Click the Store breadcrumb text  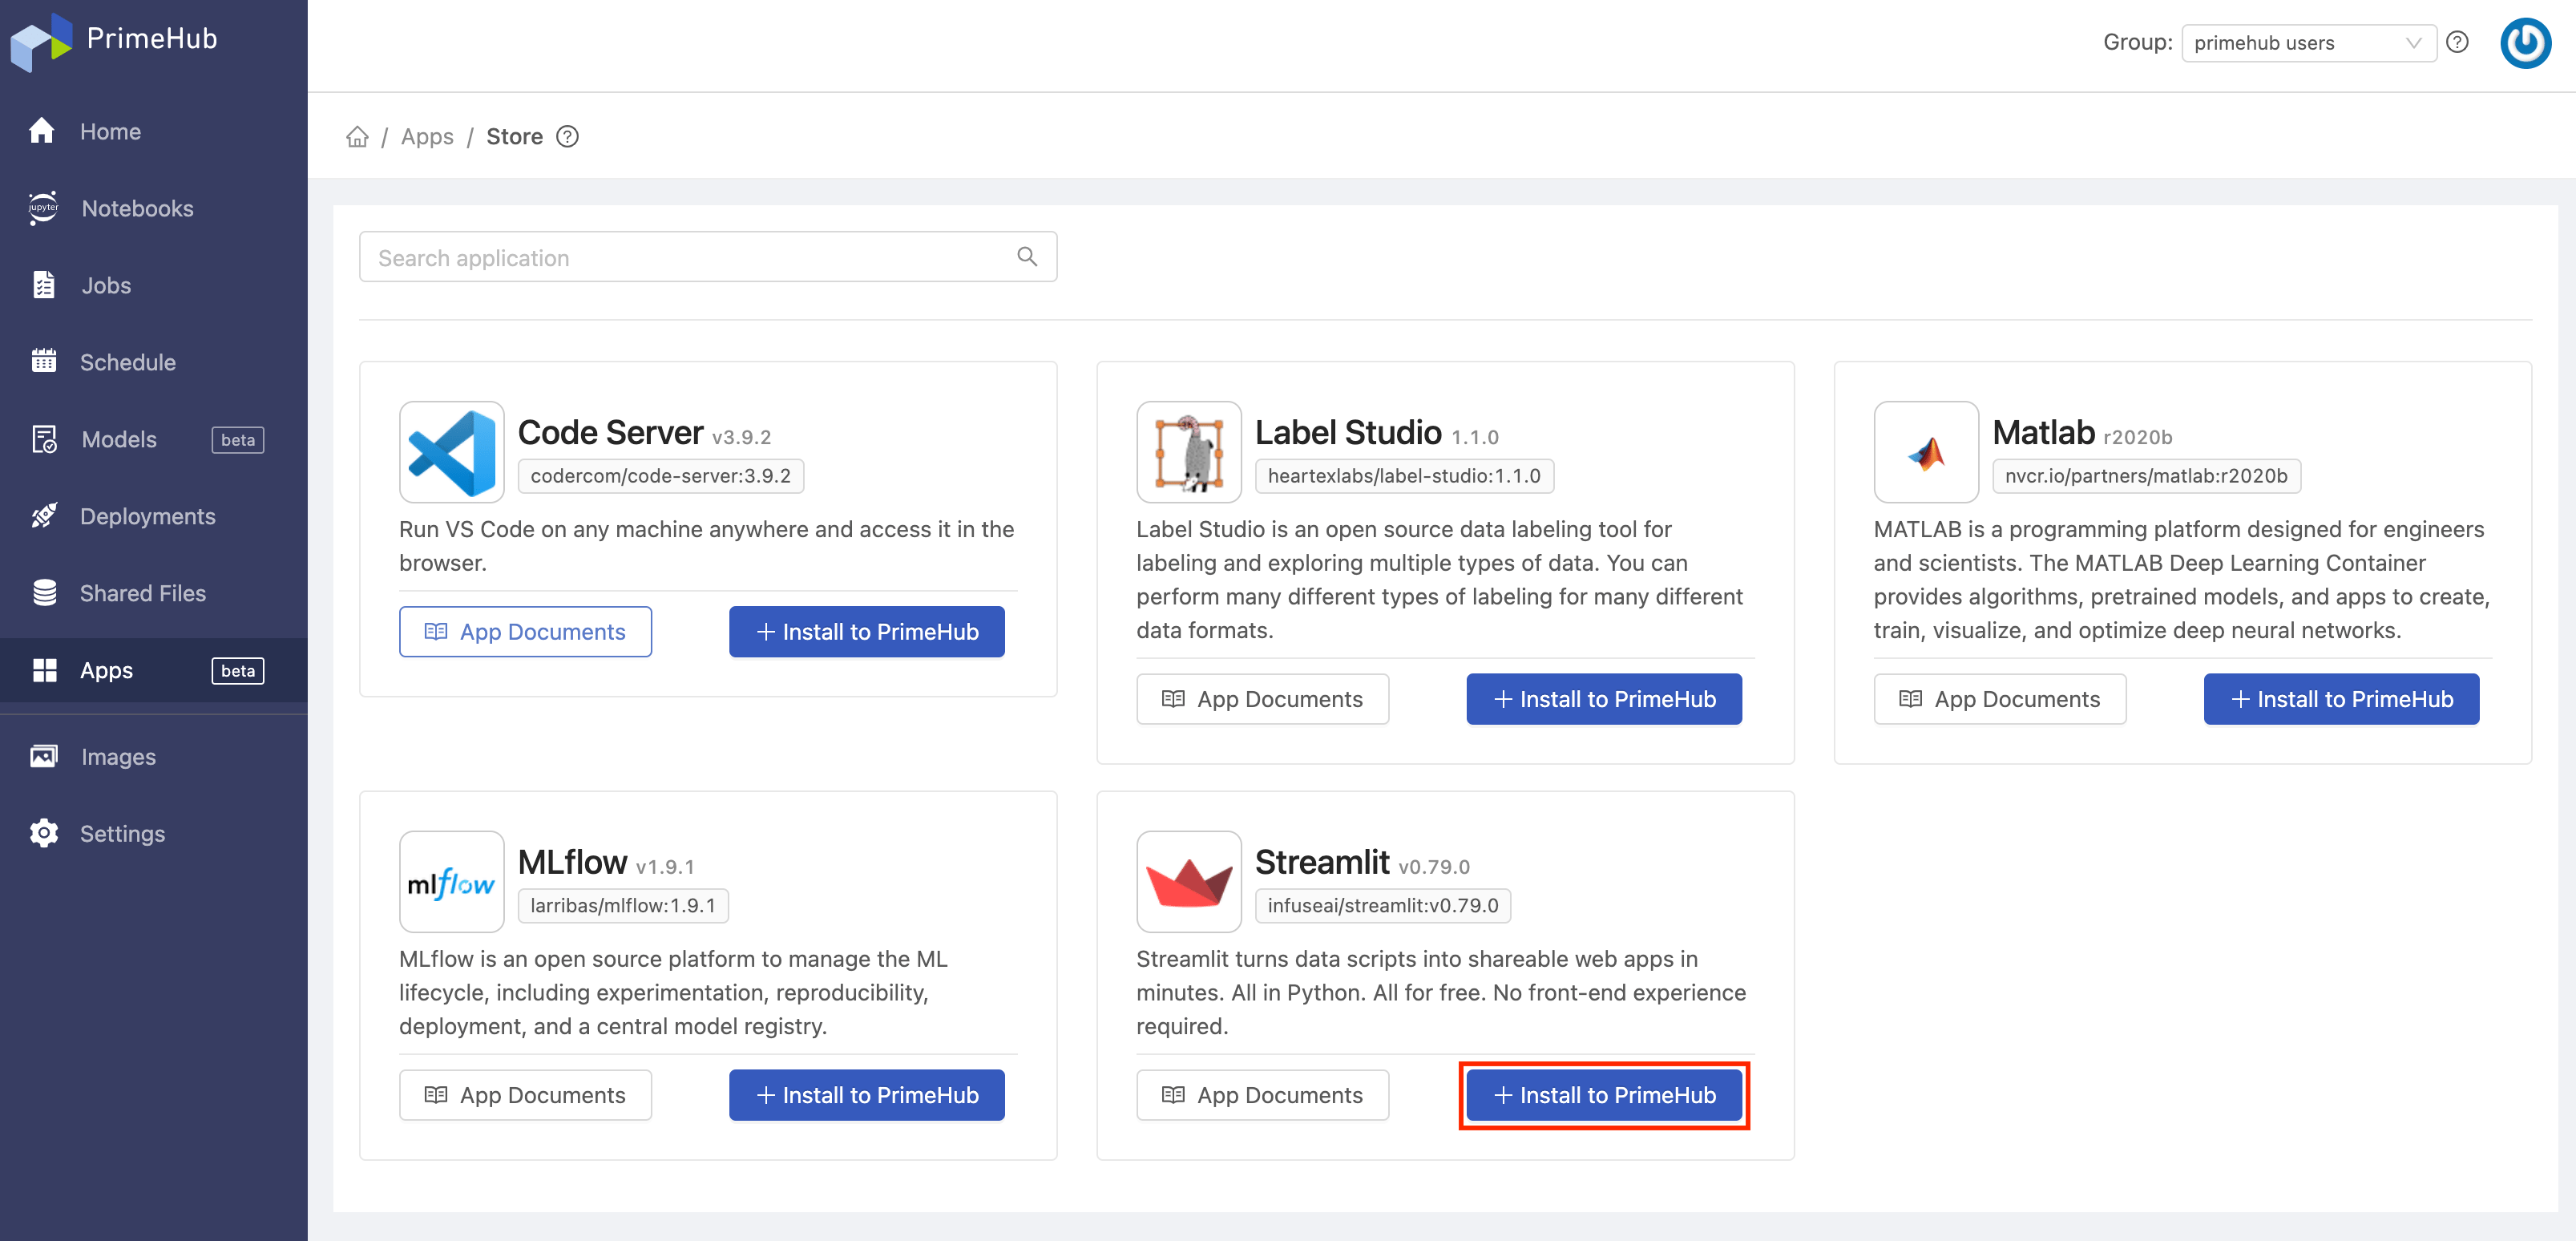pos(514,136)
